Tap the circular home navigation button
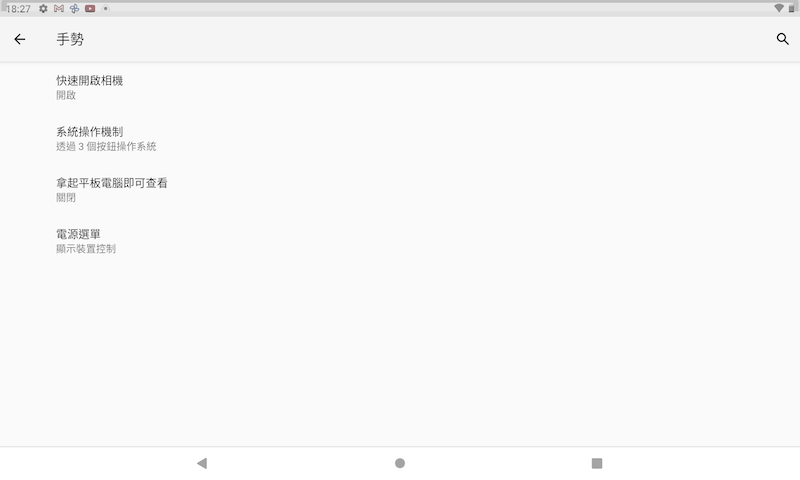The image size is (800, 480). pos(400,463)
